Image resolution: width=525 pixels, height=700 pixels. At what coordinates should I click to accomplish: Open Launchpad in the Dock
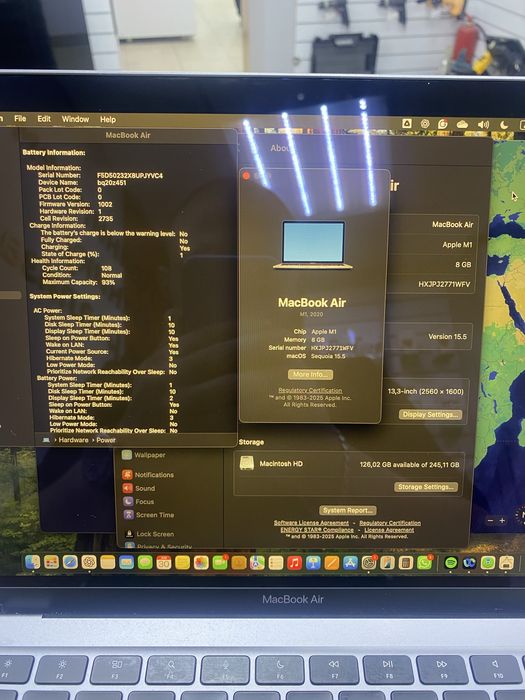(51, 562)
